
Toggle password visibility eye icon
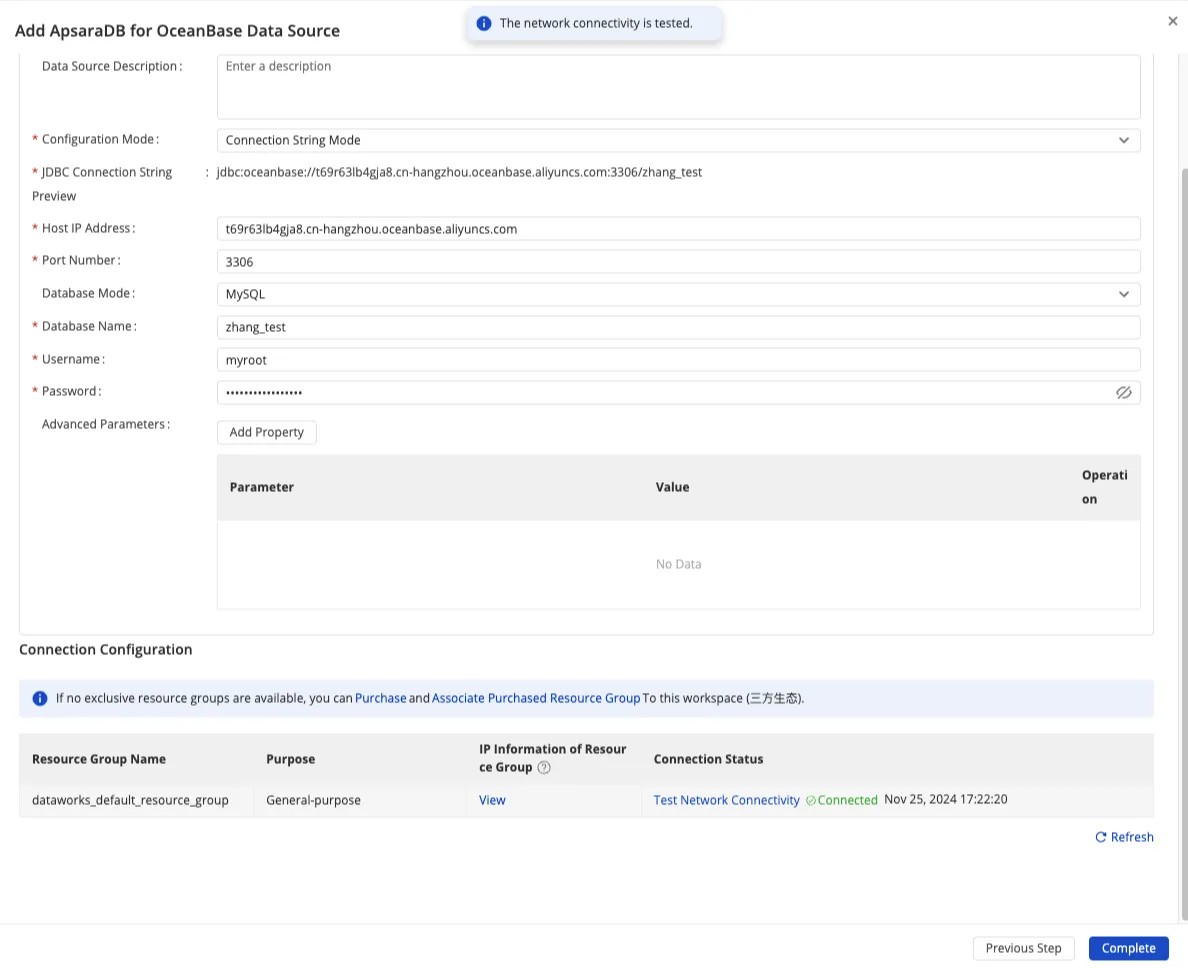tap(1123, 393)
